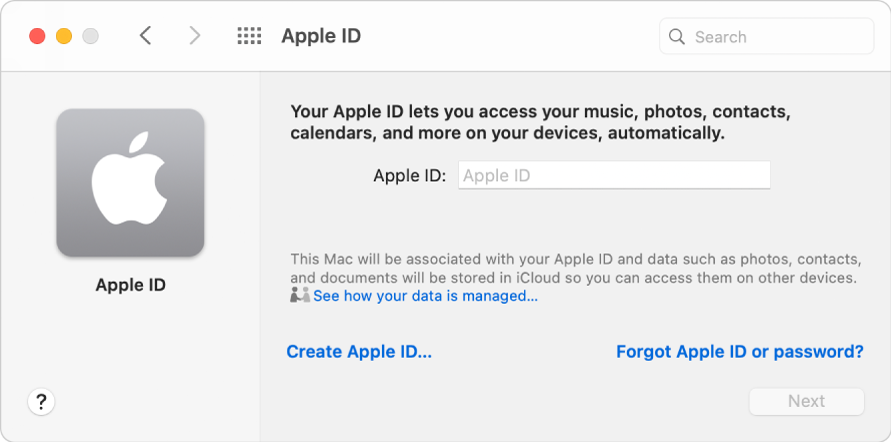Open help with the question mark button
Screen dimensions: 891x442
(x=41, y=402)
